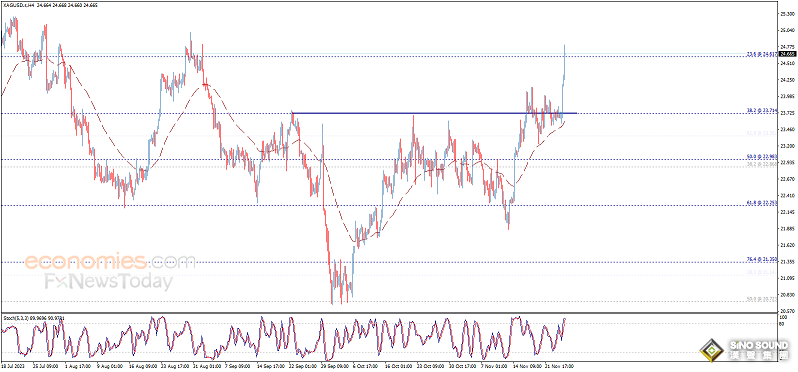Click the 22.145 price axis label
The image size is (798, 372).
click(x=787, y=212)
